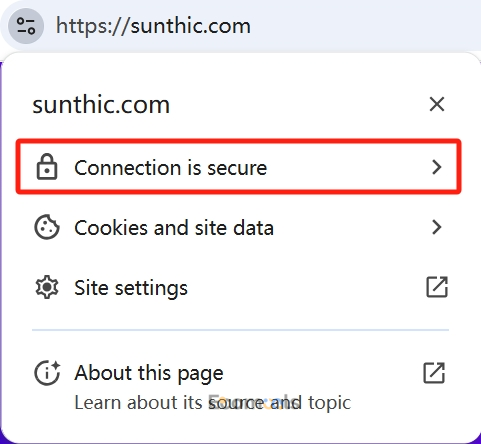Close the site info popup
Image resolution: width=481 pixels, height=444 pixels.
[437, 104]
